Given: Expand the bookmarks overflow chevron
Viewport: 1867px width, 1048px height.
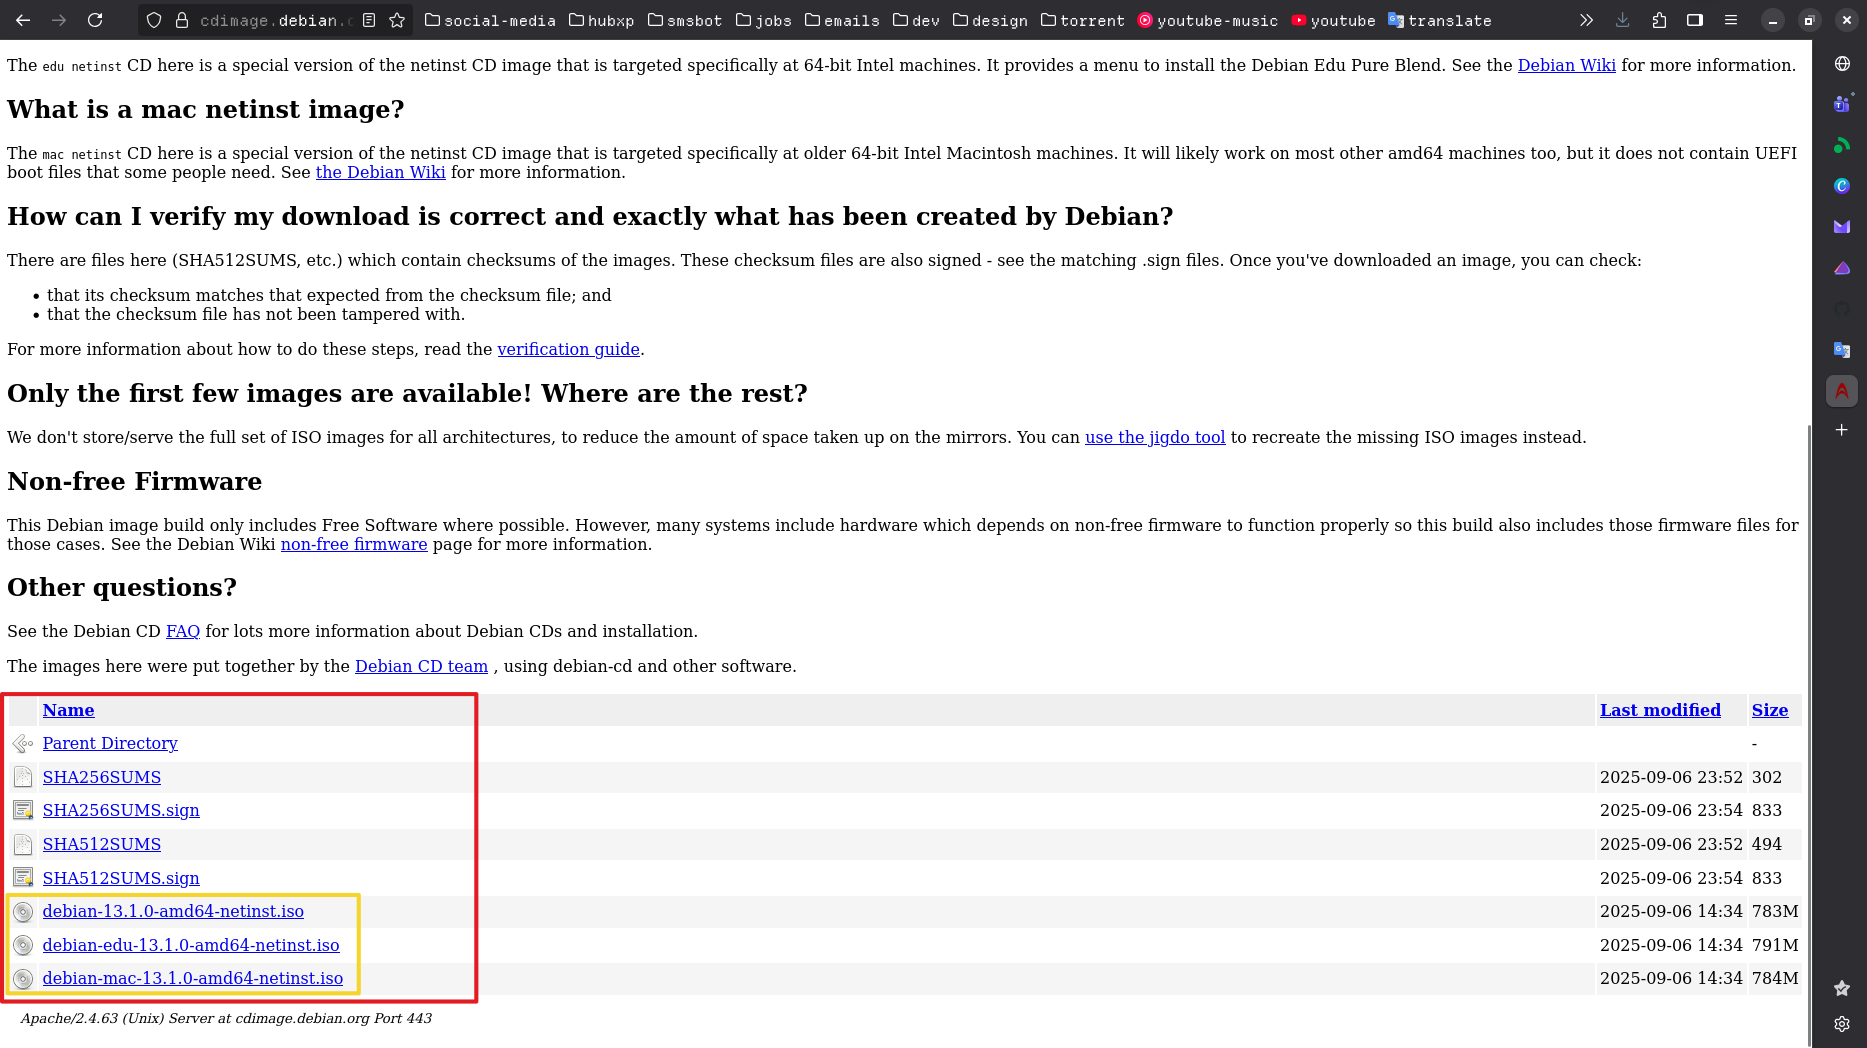Looking at the screenshot, I should point(1586,20).
